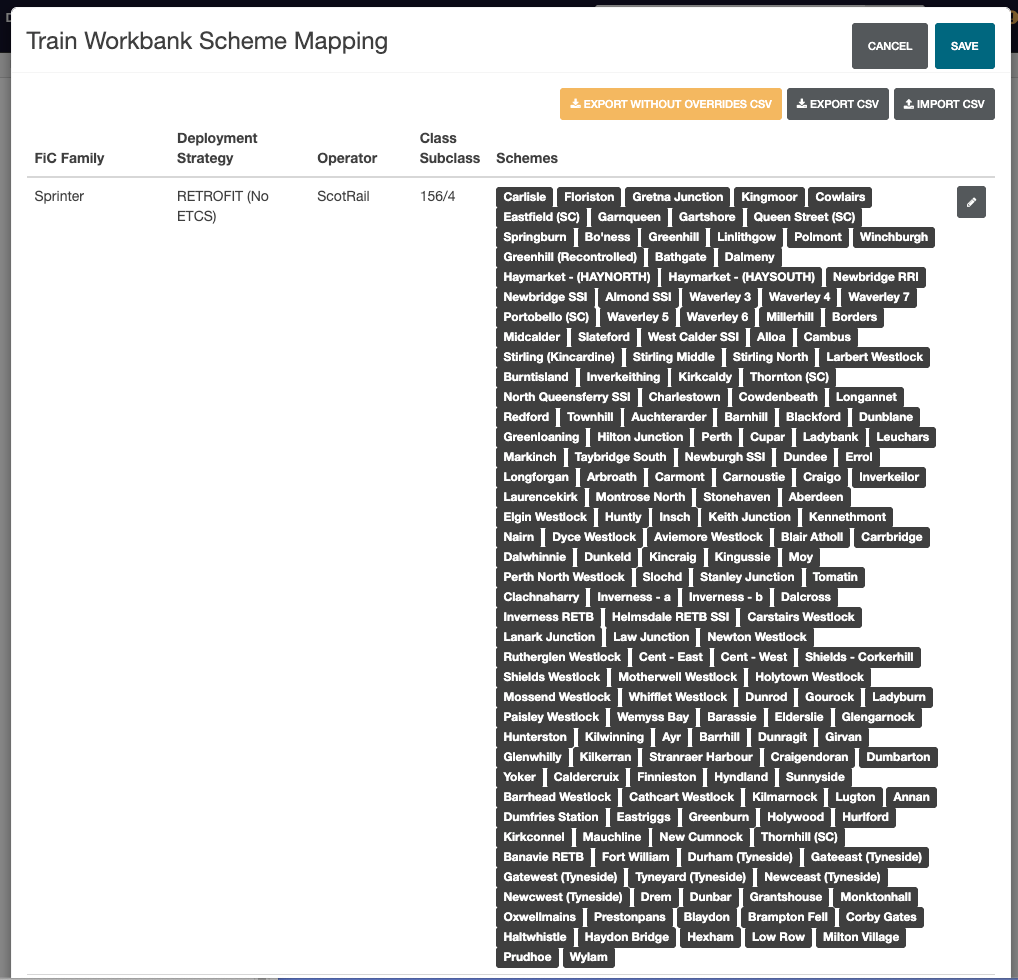Screen dimensions: 1018x980
Task: Click the Motherwell Westlock tag
Action: 677,677
